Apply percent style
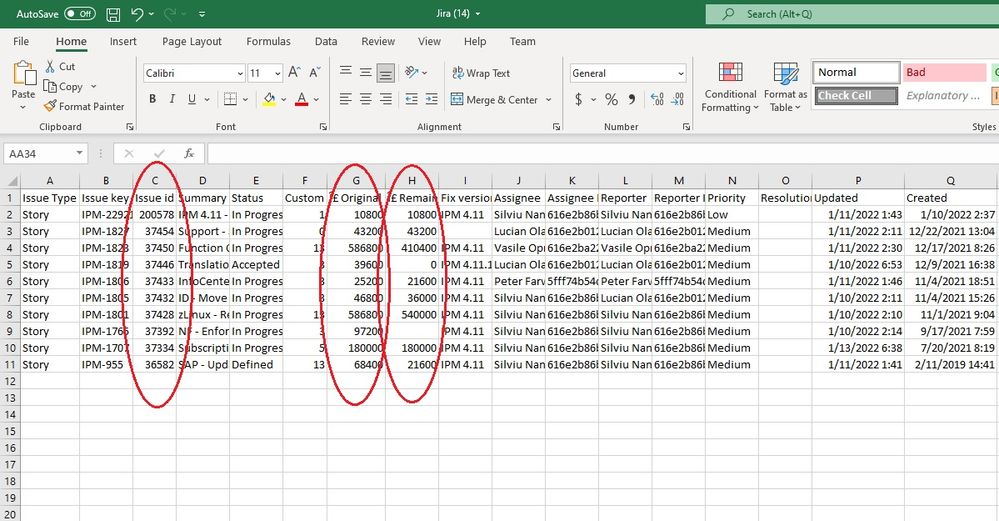Image resolution: width=999 pixels, height=521 pixels. point(612,99)
